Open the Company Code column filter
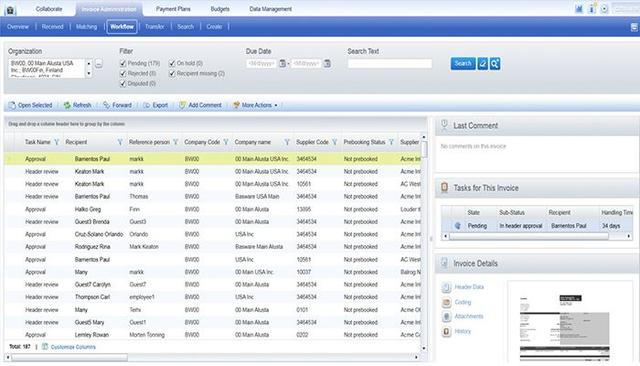Screen dimensions: 640x366 click(226, 142)
